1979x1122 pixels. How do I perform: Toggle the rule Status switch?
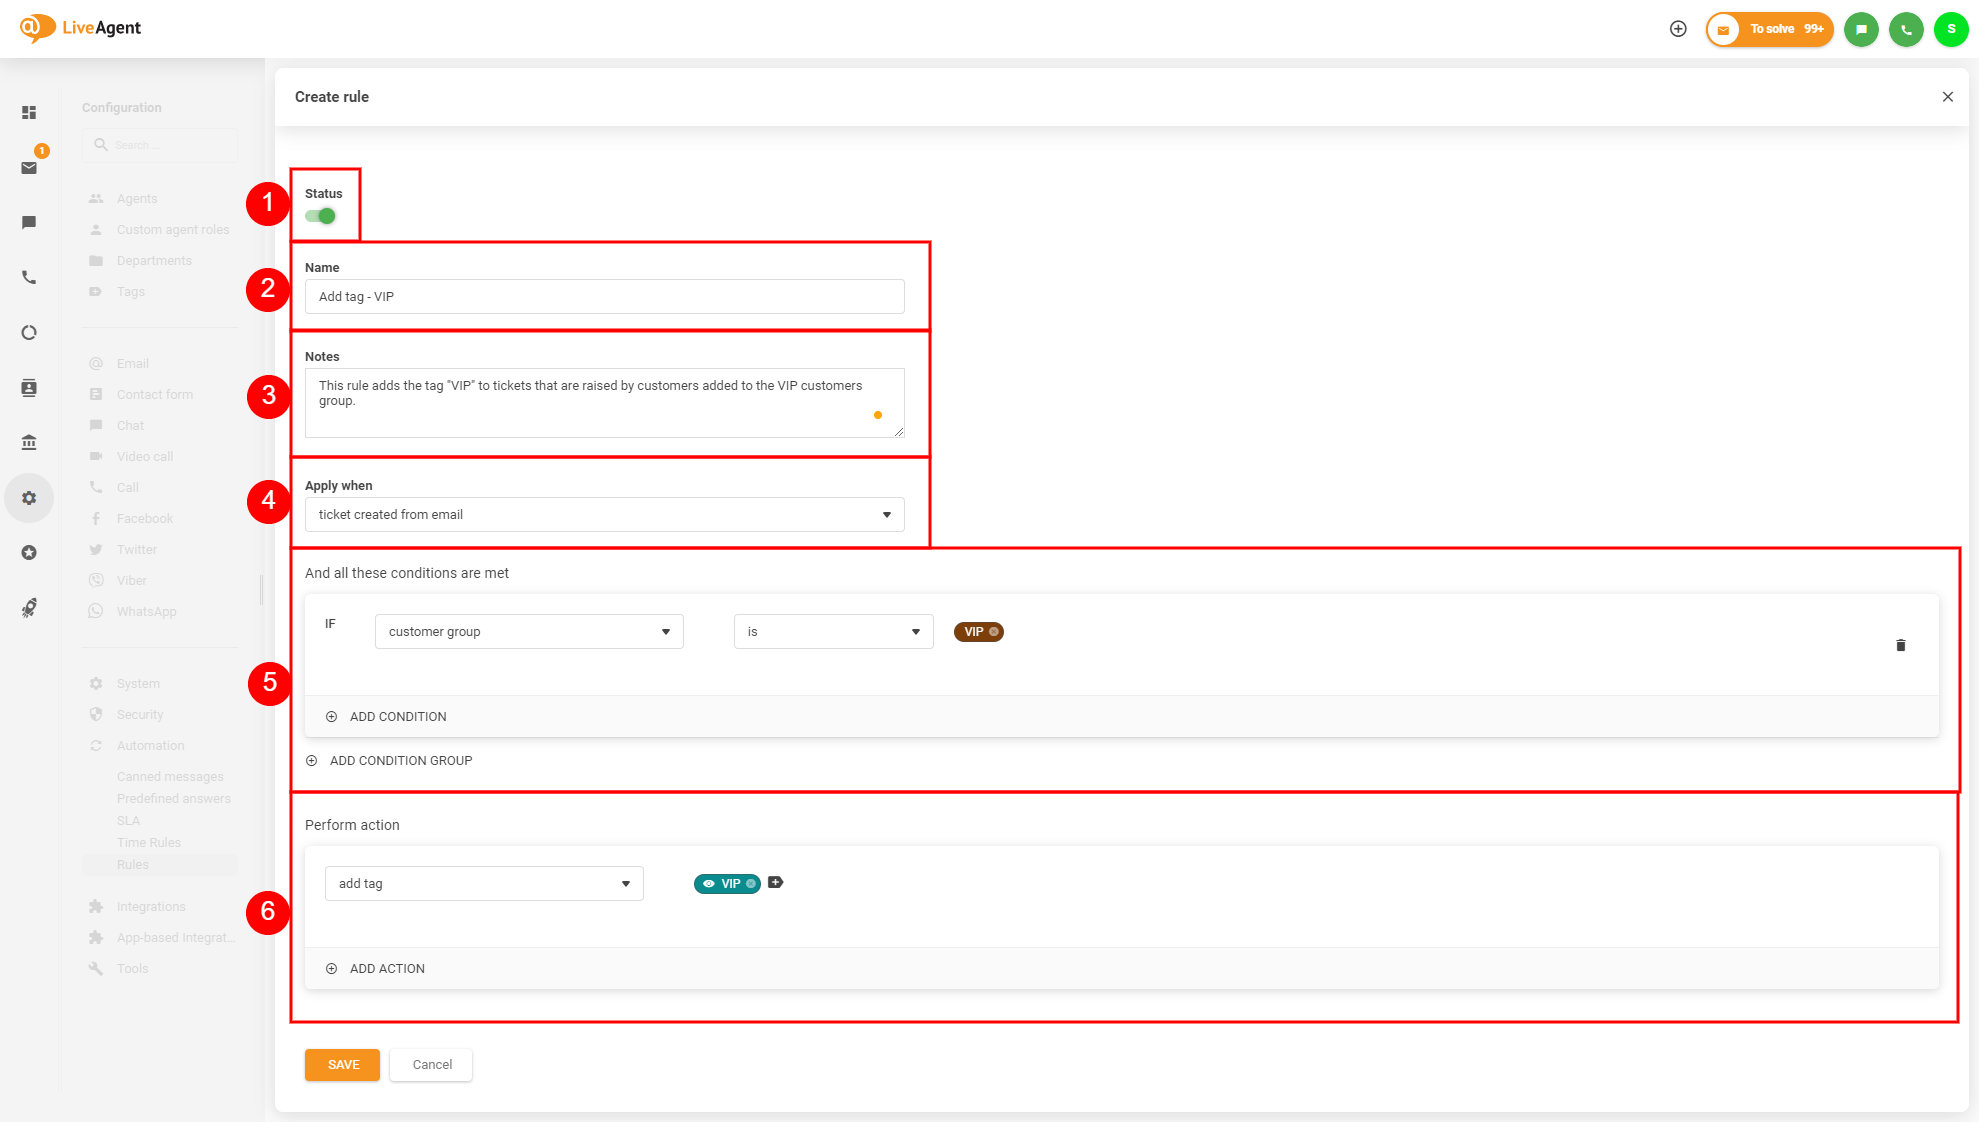[321, 216]
